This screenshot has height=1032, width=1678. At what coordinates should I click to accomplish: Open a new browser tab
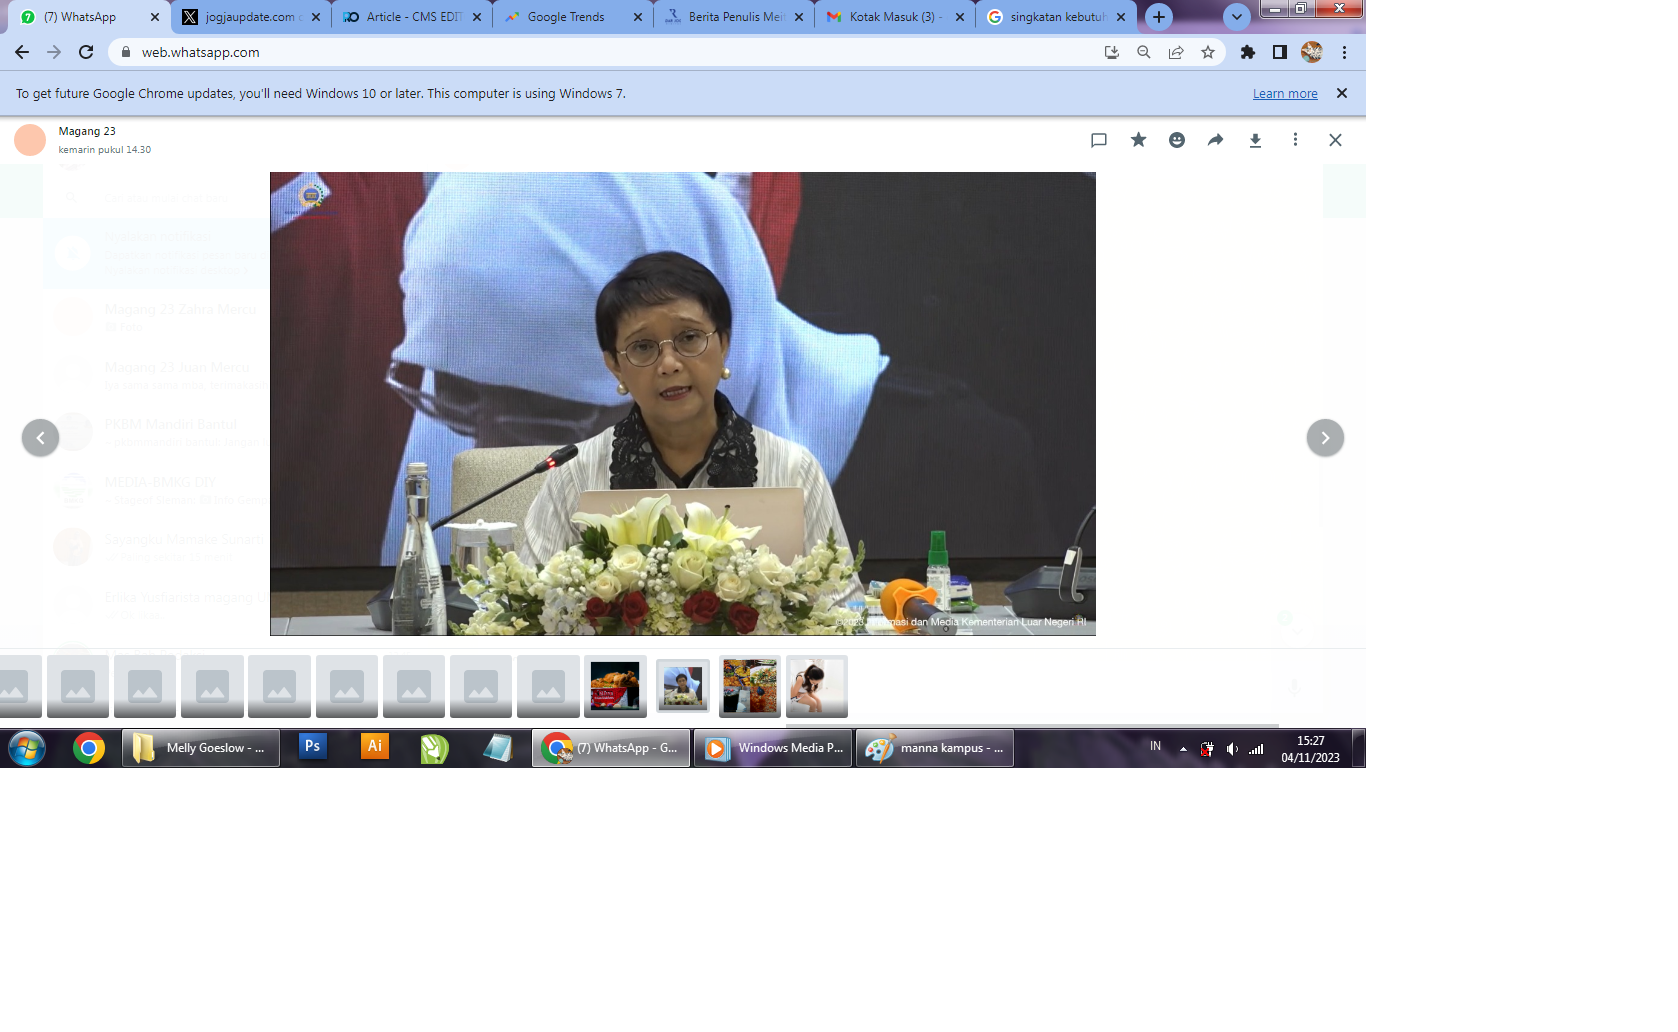1159,17
